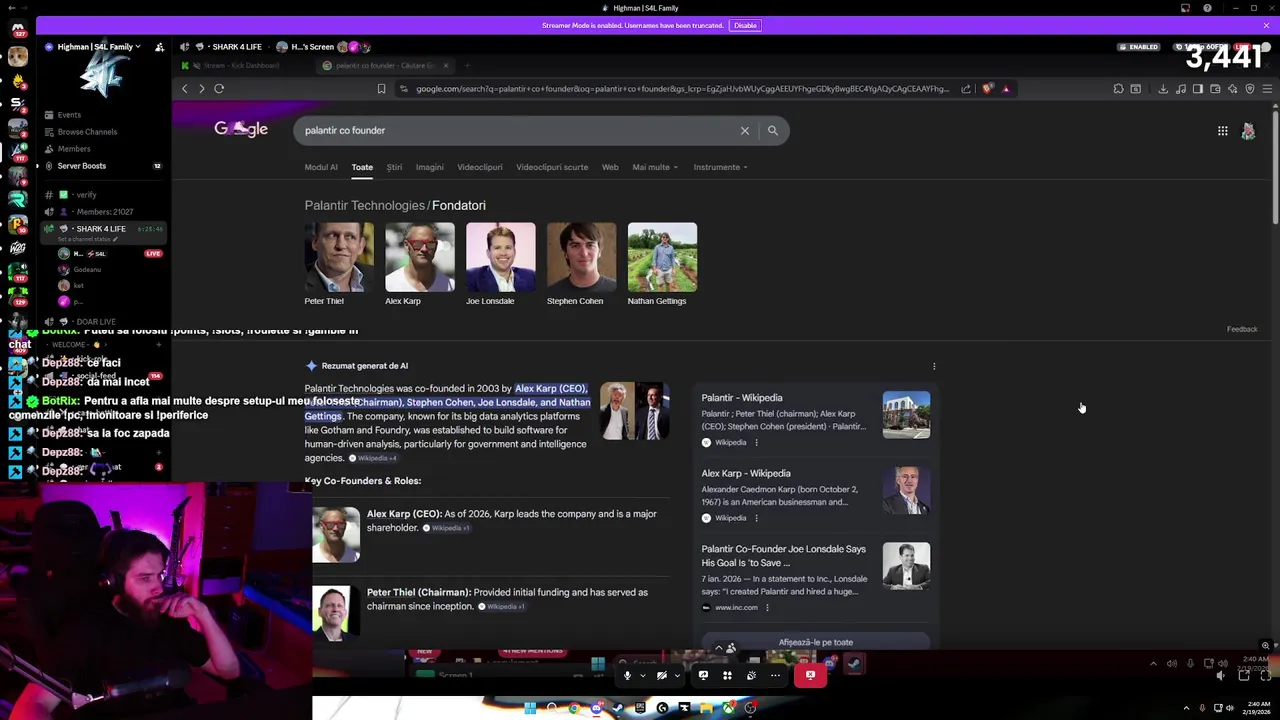Clear the Google search box with X

click(745, 131)
